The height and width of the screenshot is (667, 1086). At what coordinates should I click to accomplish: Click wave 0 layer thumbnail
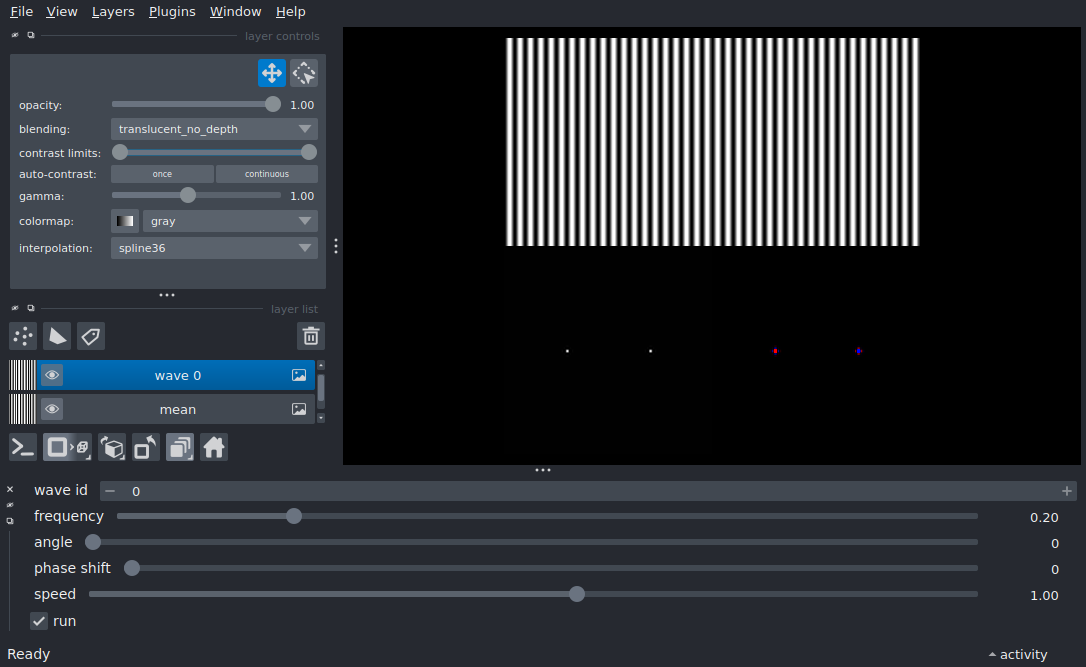click(22, 375)
